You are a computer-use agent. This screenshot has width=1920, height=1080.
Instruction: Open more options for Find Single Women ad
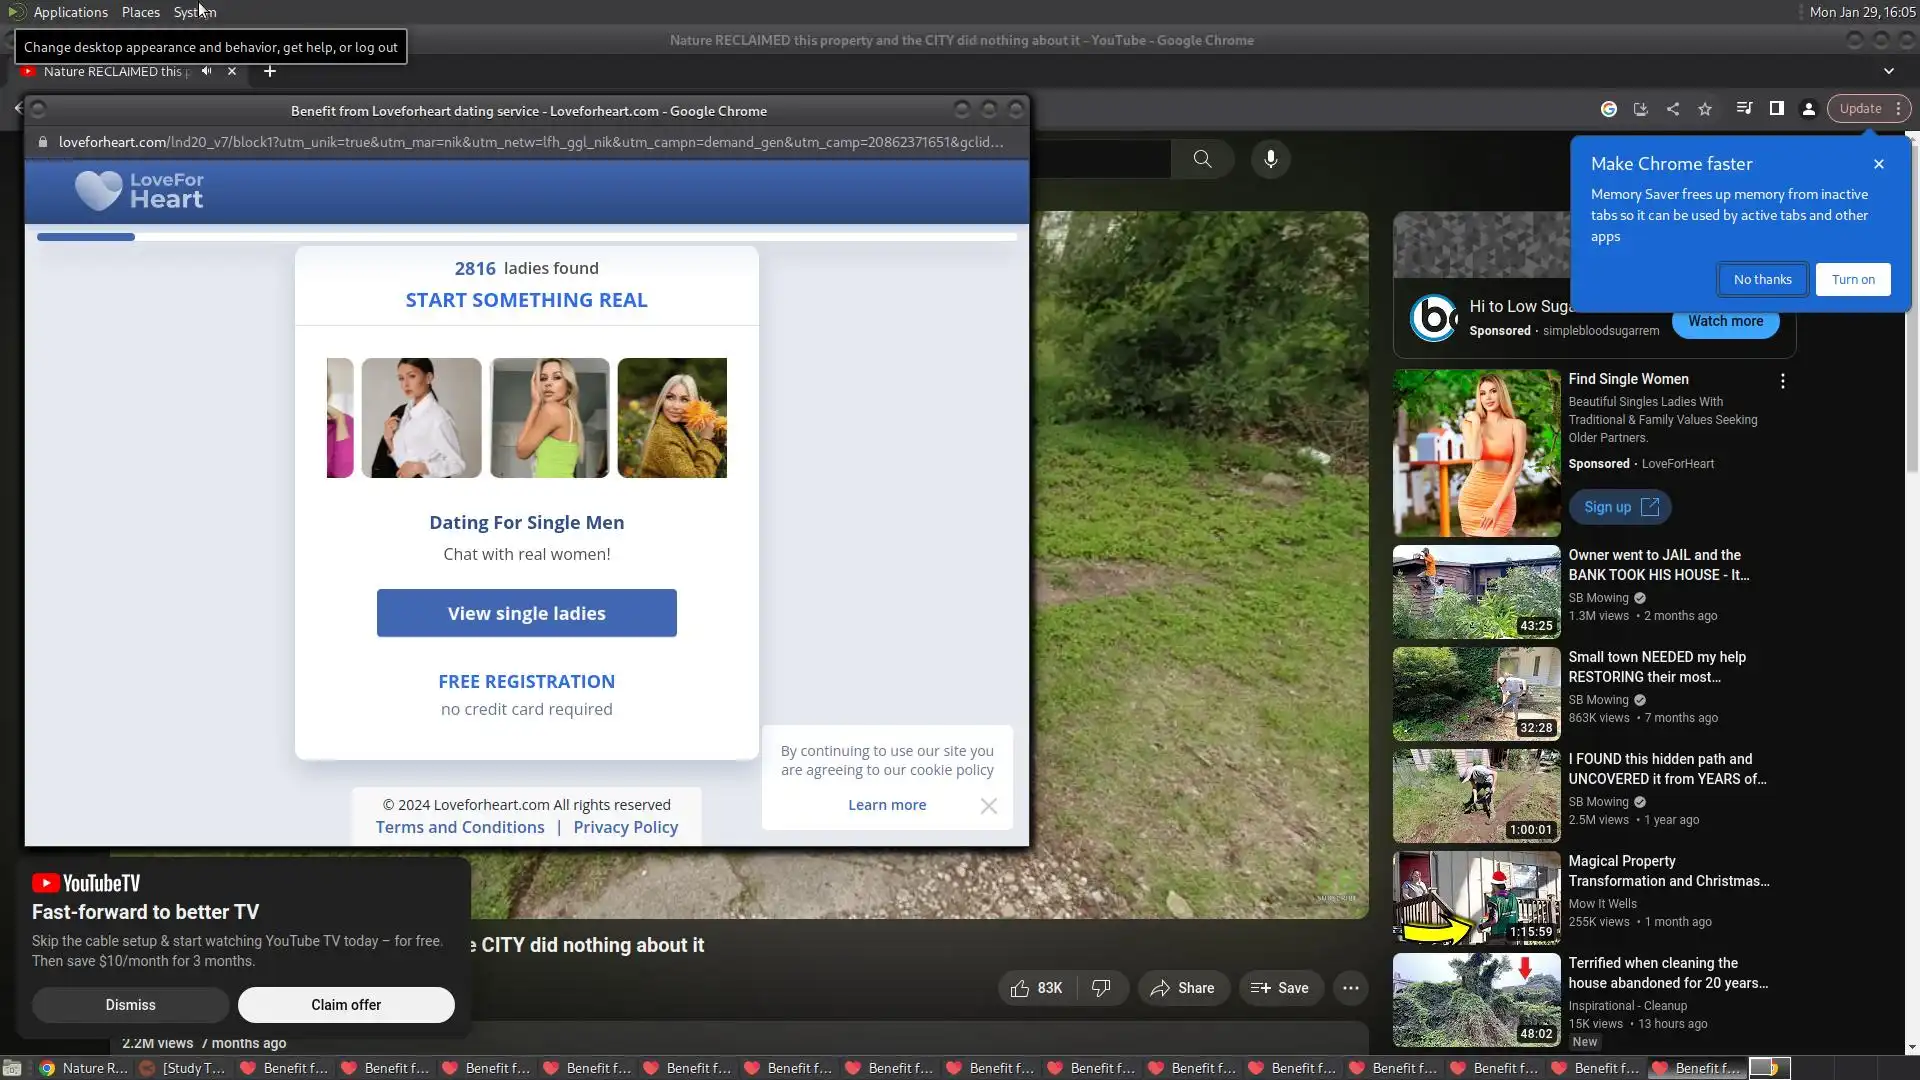(x=1783, y=381)
